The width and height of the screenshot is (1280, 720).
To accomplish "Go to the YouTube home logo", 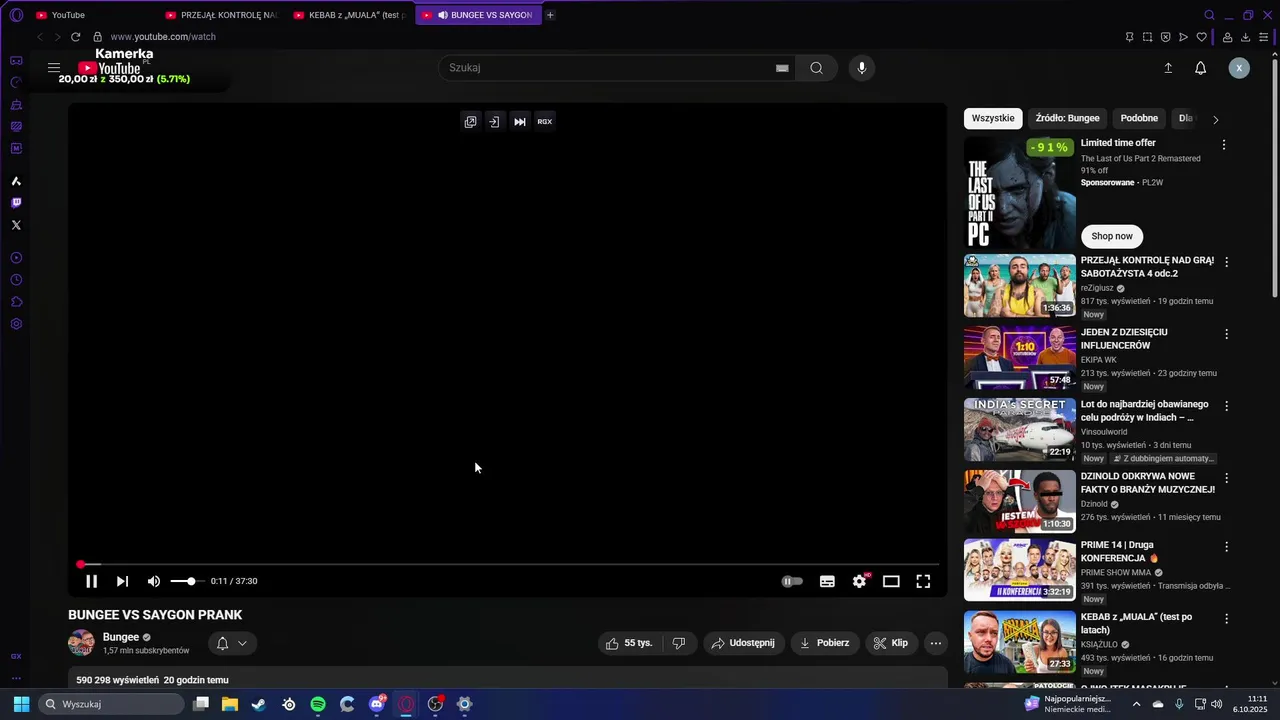I will pyautogui.click(x=109, y=68).
